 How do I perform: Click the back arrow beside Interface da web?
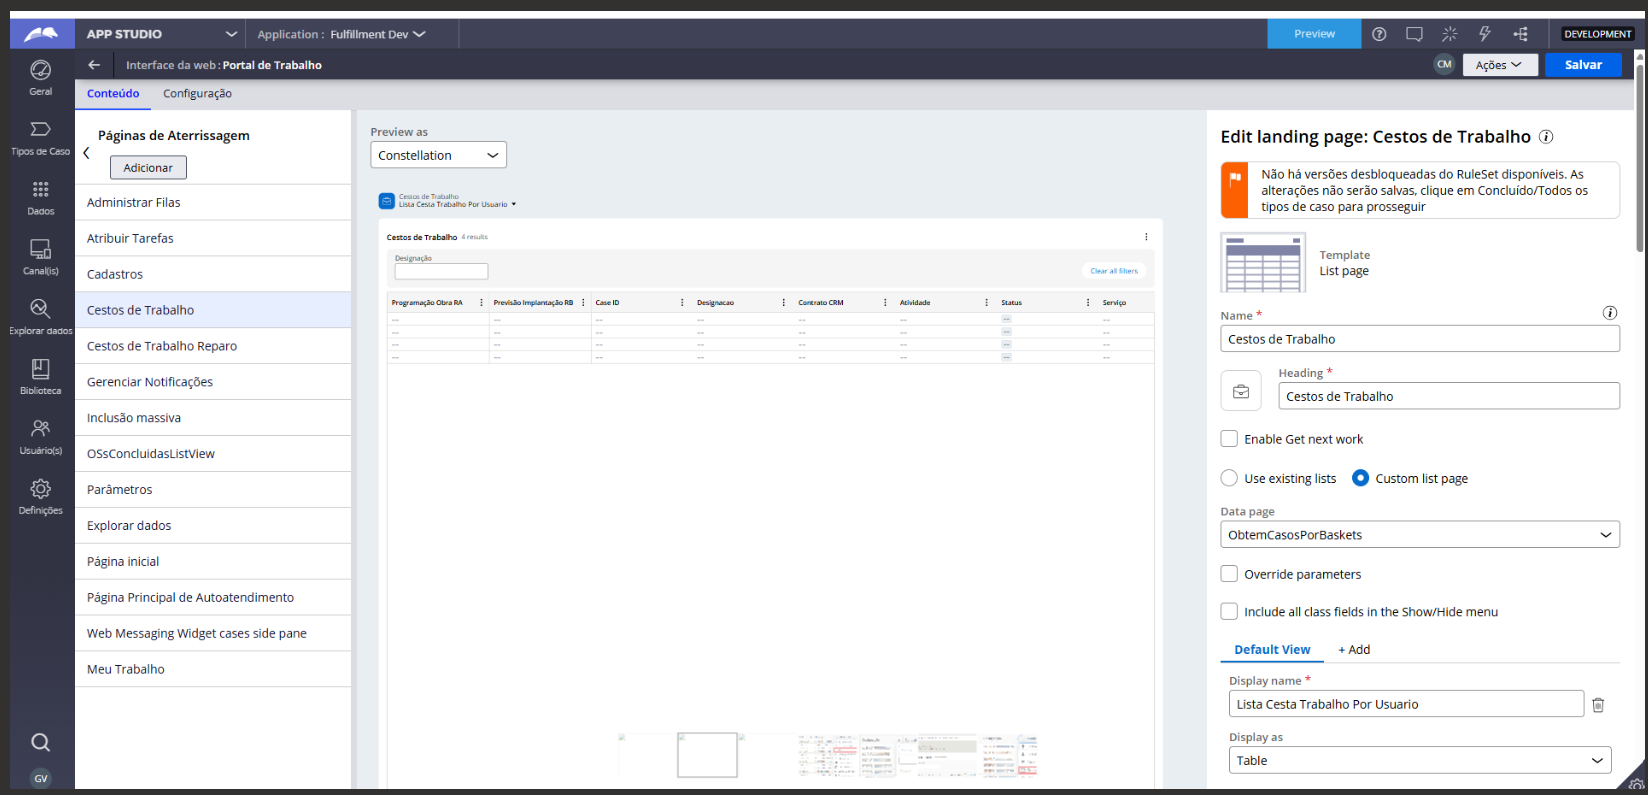coord(94,65)
